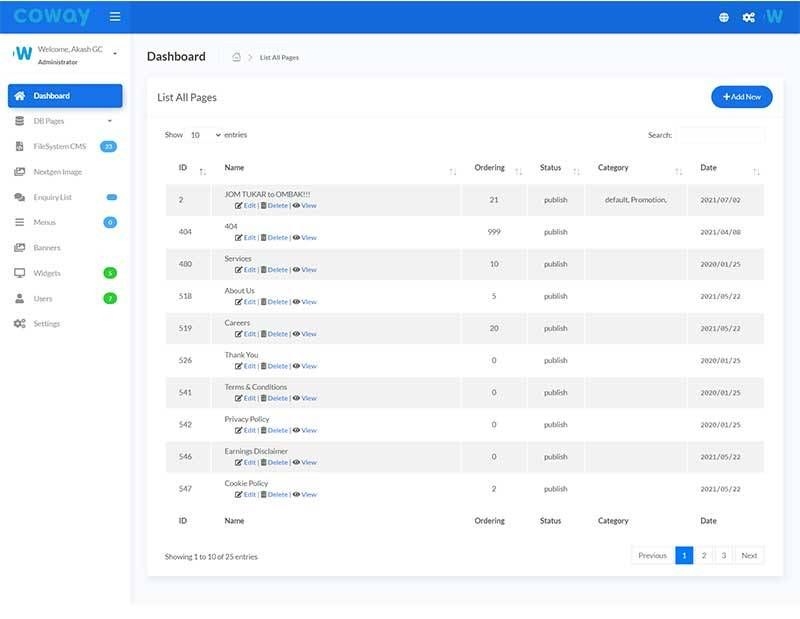Sort table by Date column arrows
The image size is (800, 619).
click(756, 172)
